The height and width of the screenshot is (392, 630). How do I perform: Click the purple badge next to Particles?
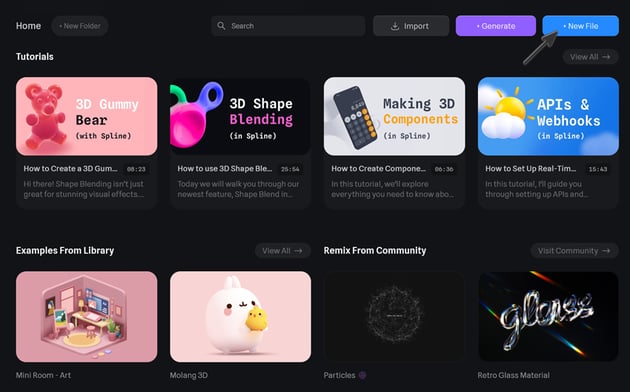362,375
